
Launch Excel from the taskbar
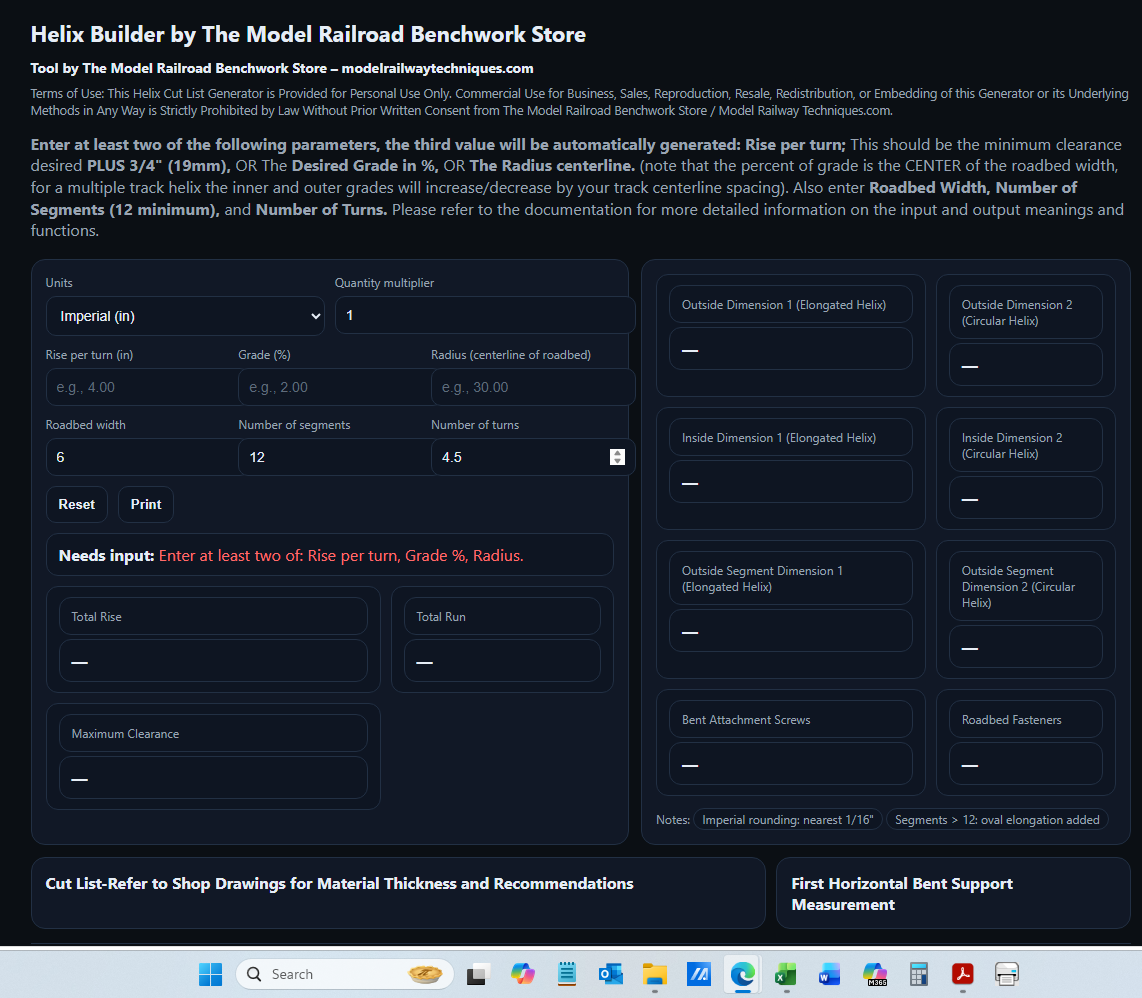tap(785, 973)
